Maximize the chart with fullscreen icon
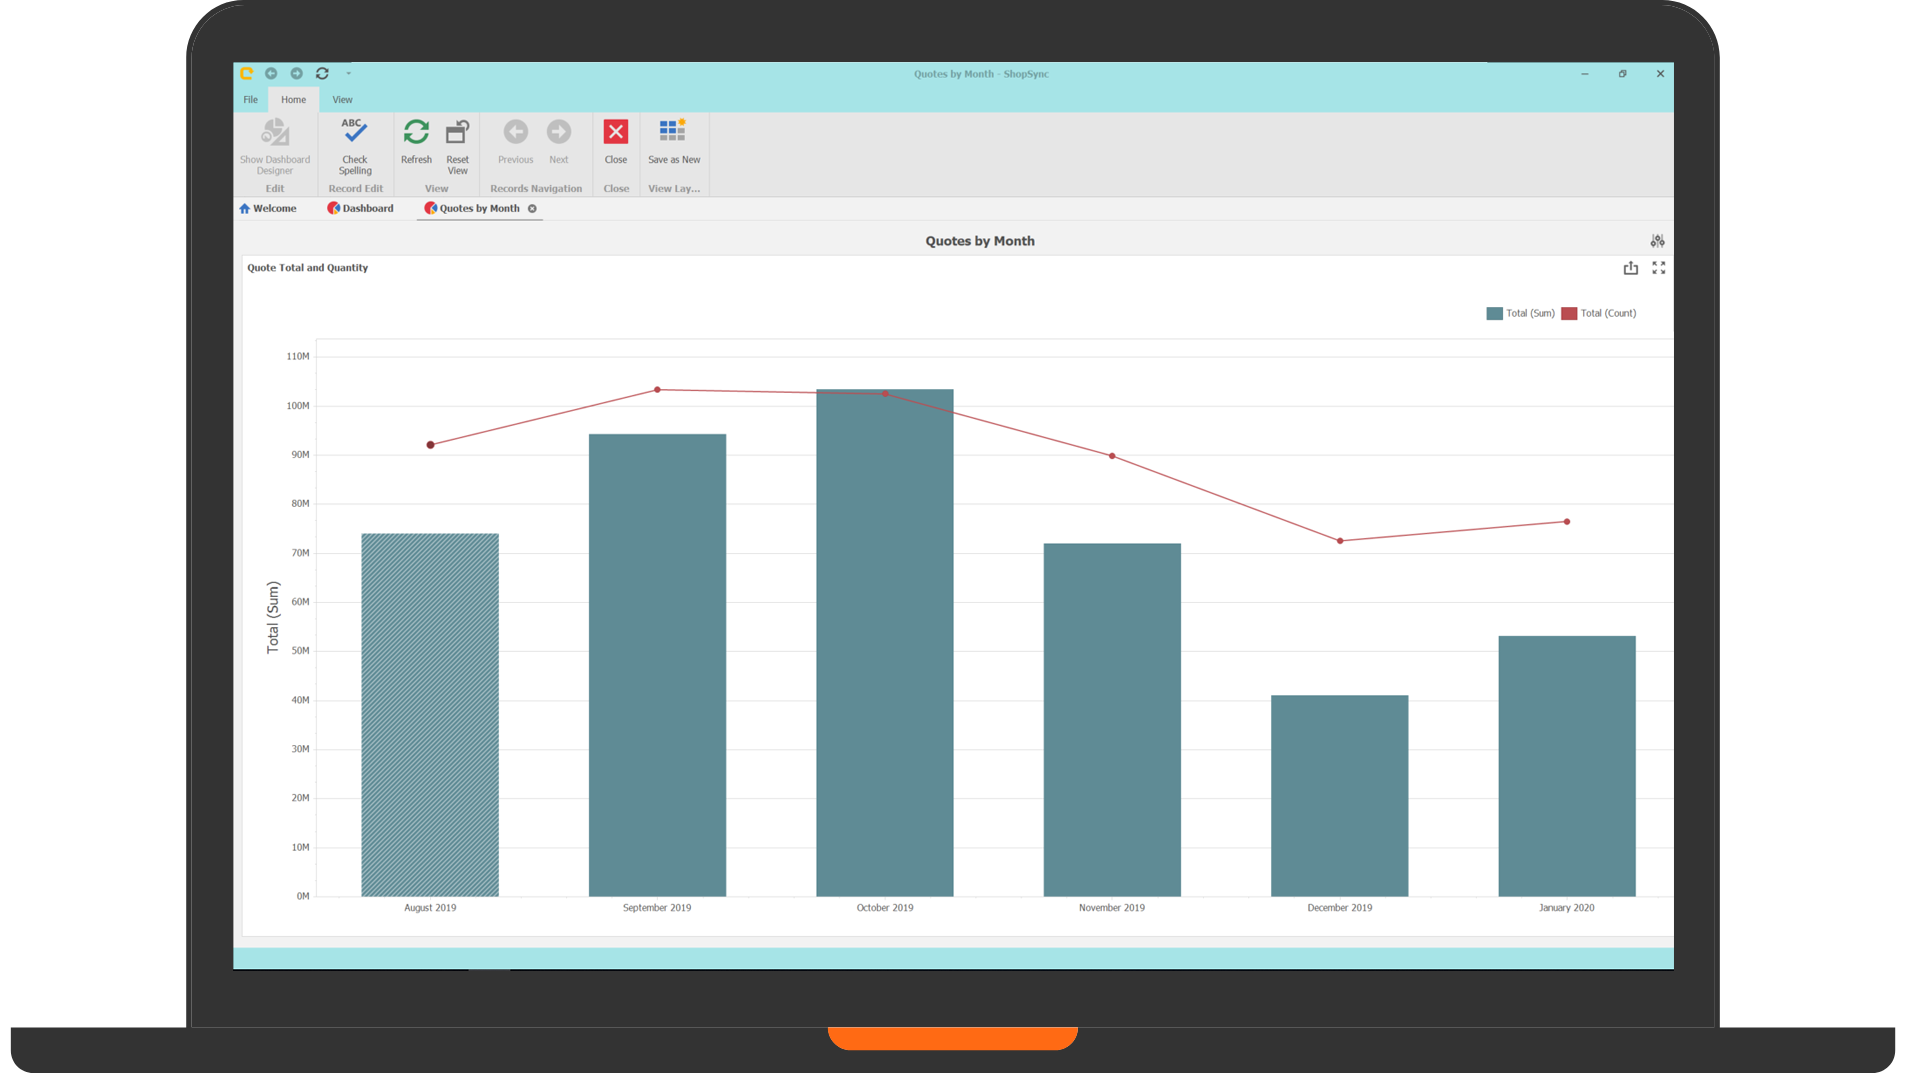 point(1659,268)
